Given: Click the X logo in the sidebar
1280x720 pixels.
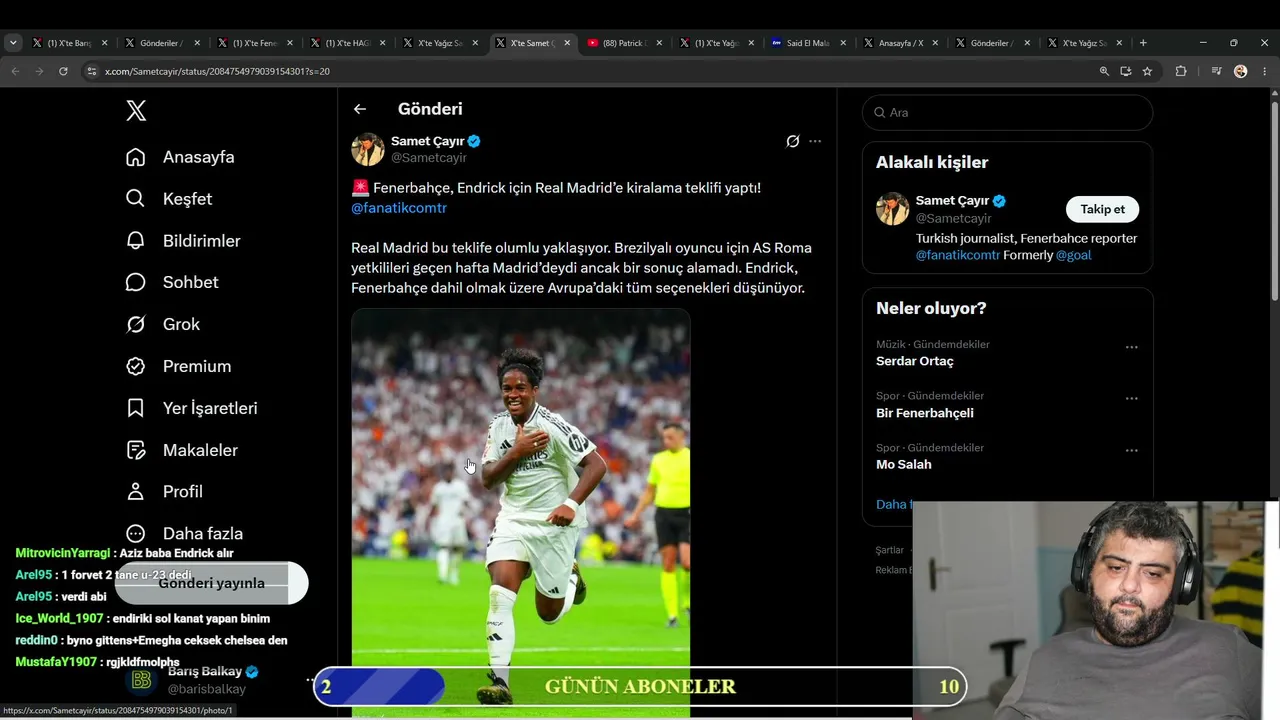Looking at the screenshot, I should click(x=136, y=111).
